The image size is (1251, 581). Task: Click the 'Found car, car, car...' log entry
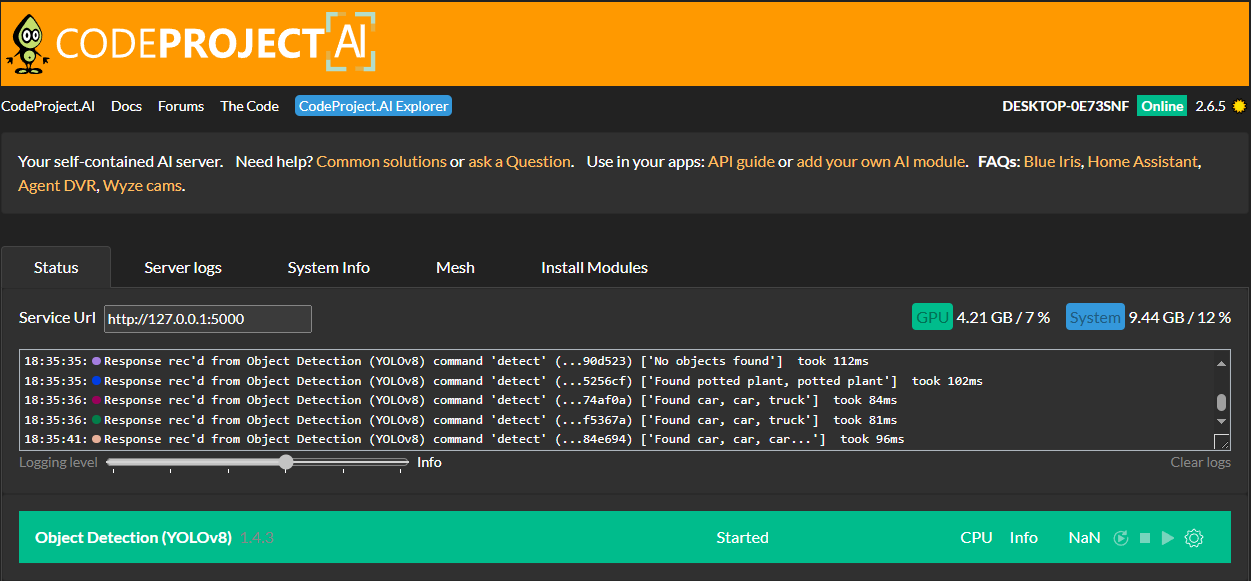(x=464, y=439)
